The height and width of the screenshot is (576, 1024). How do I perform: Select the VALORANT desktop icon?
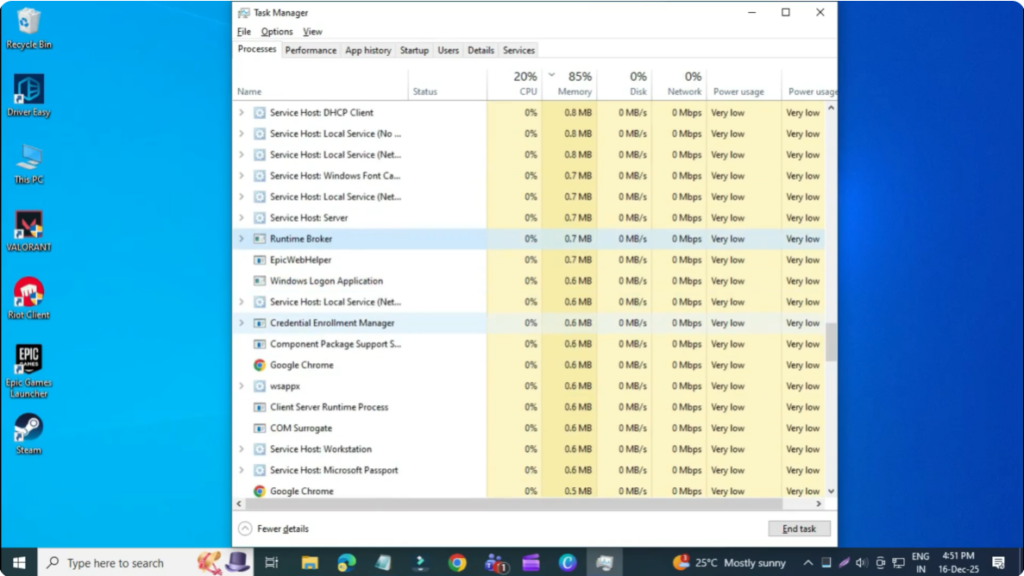tap(28, 226)
